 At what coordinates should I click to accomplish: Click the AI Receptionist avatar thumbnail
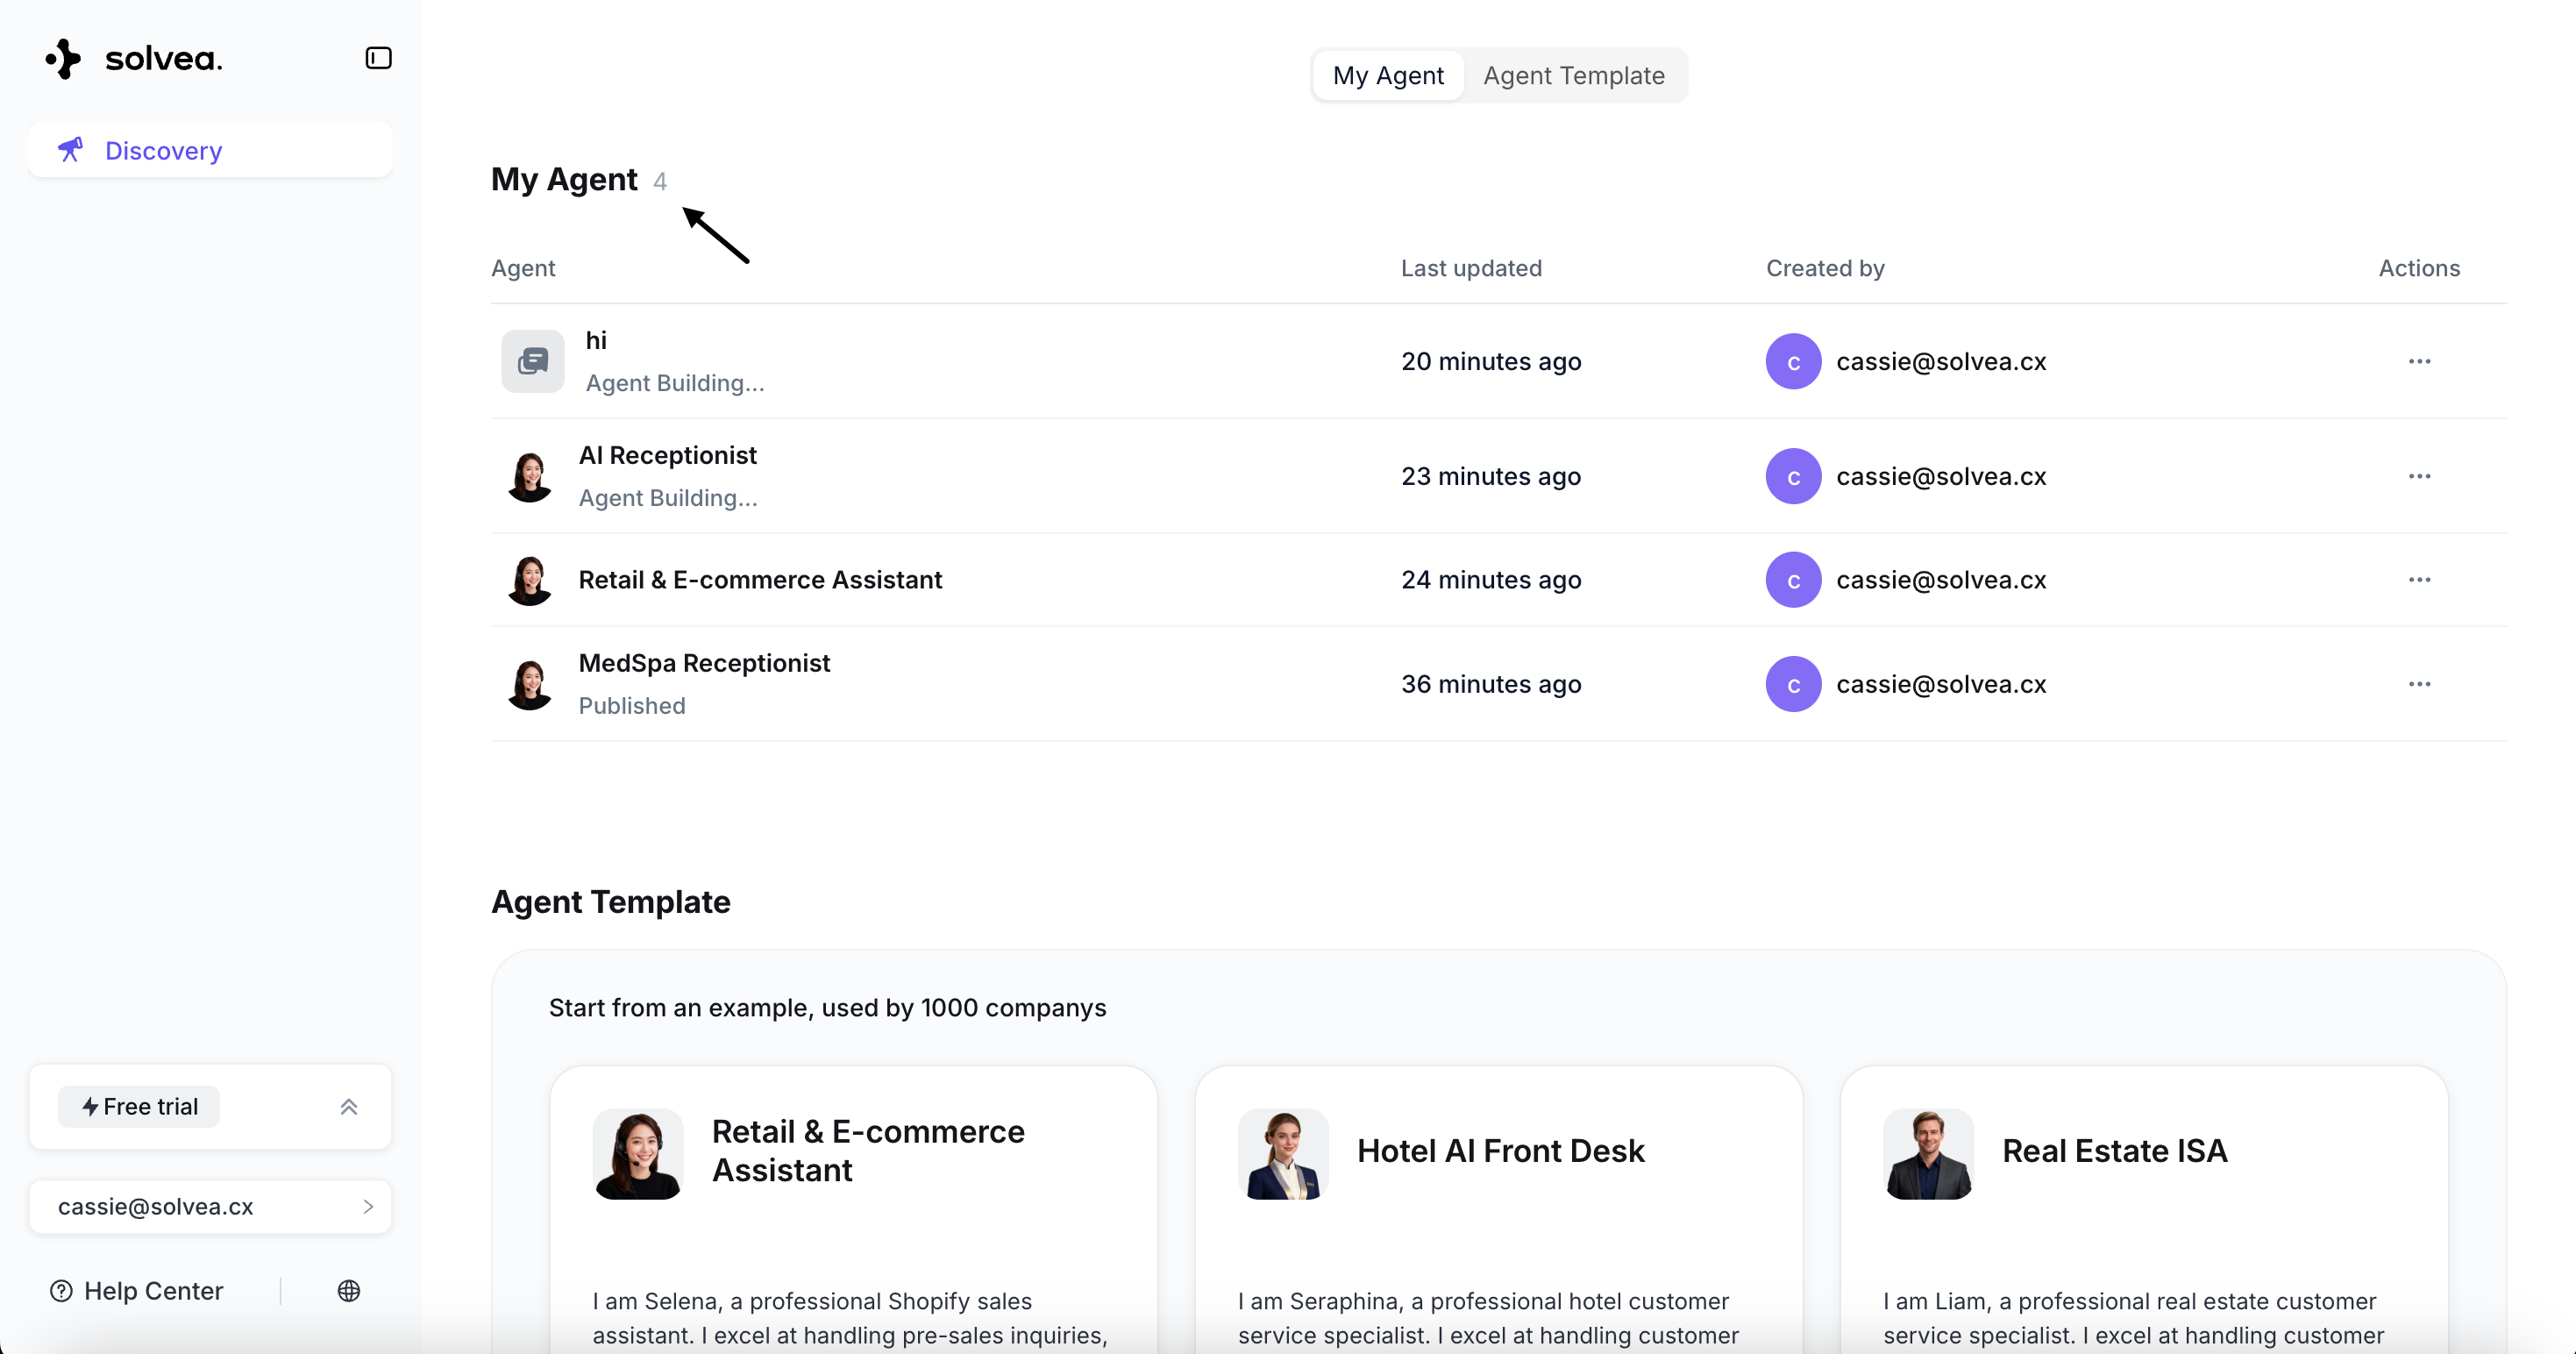pyautogui.click(x=529, y=477)
